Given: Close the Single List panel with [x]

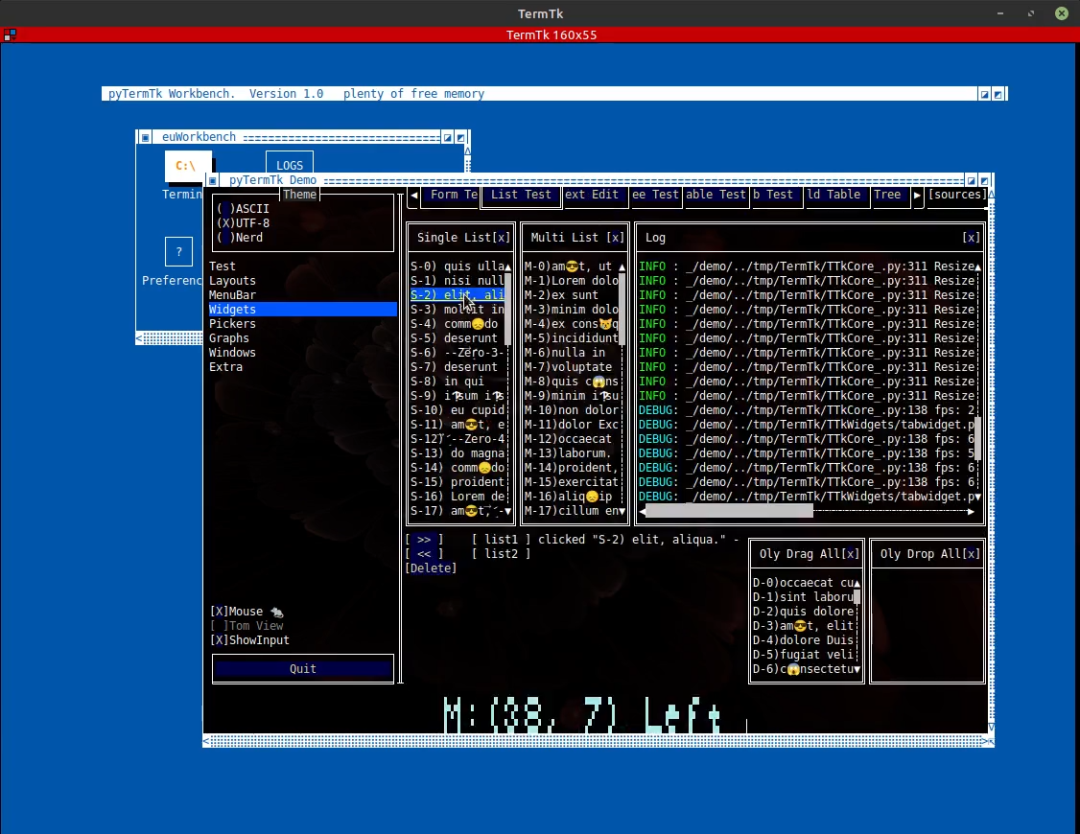Looking at the screenshot, I should pos(503,238).
